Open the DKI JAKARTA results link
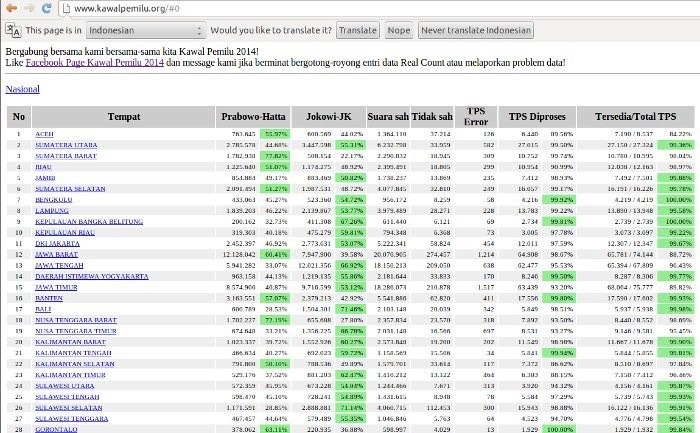Image resolution: width=700 pixels, height=433 pixels. tap(56, 243)
